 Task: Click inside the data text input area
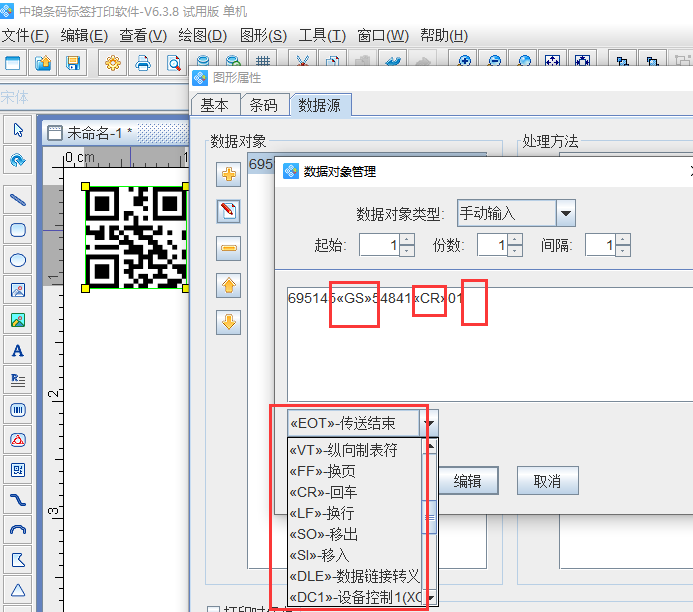pos(480,350)
